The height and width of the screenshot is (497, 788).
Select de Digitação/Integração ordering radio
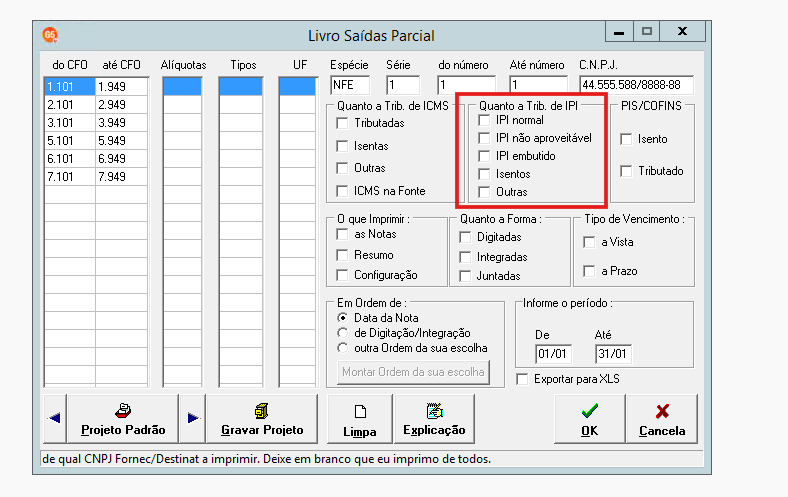pyautogui.click(x=342, y=333)
